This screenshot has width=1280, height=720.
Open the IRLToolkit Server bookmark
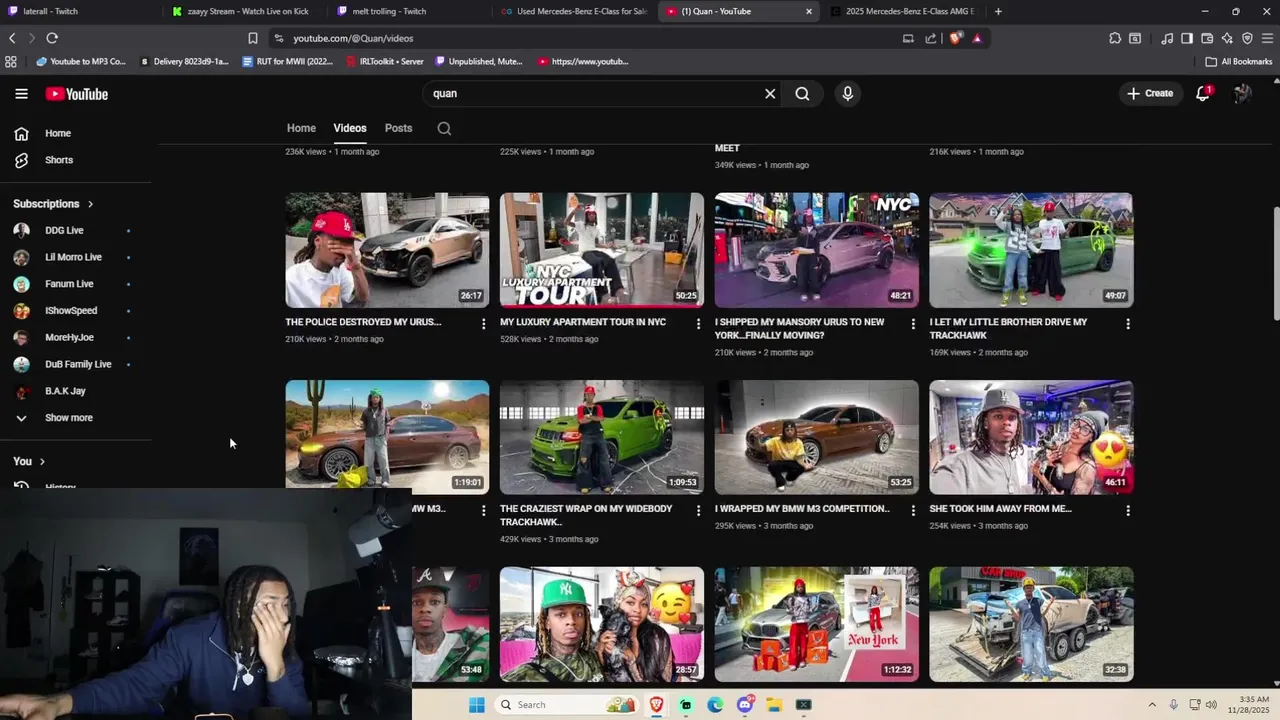[x=385, y=61]
